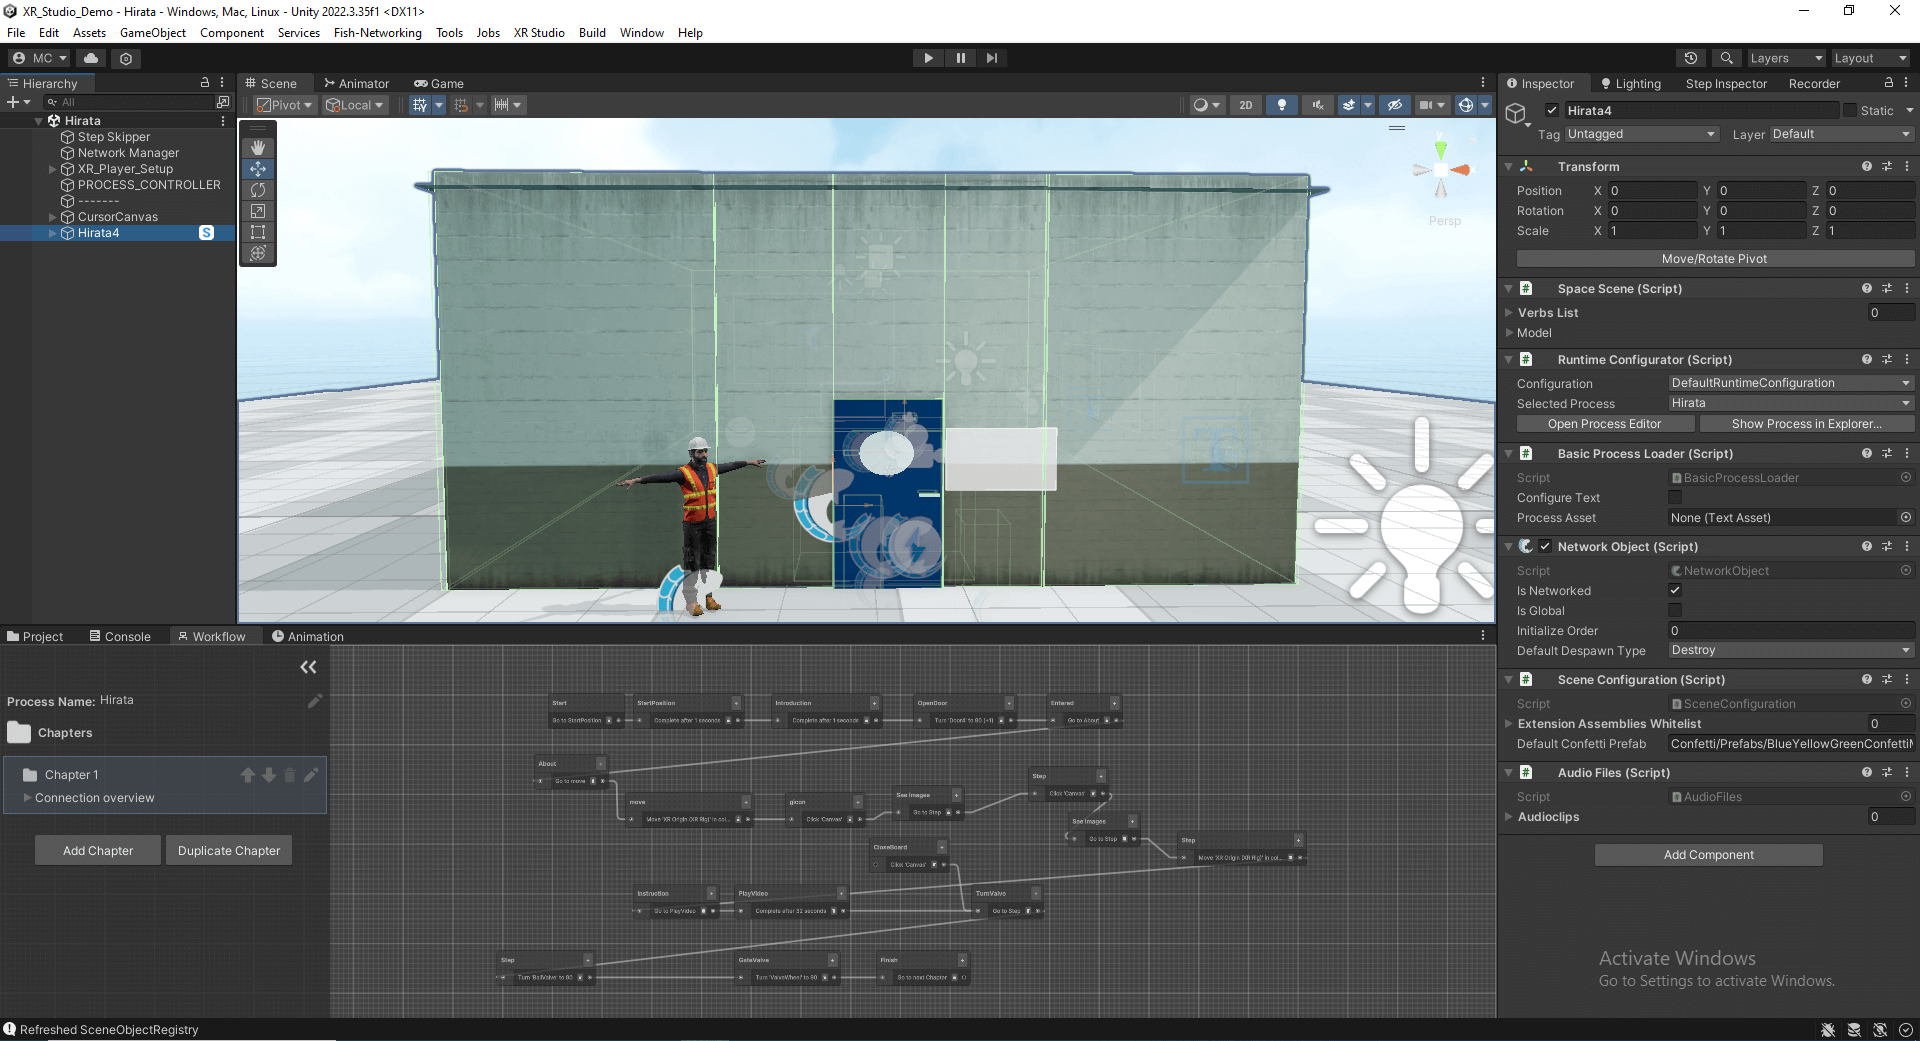The width and height of the screenshot is (1920, 1041).
Task: Click the Add Chapter button
Action: click(98, 851)
